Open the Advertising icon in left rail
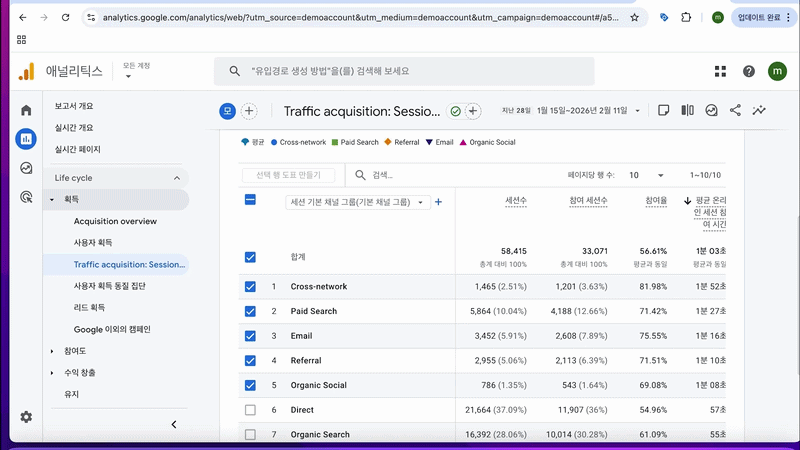 pos(26,197)
